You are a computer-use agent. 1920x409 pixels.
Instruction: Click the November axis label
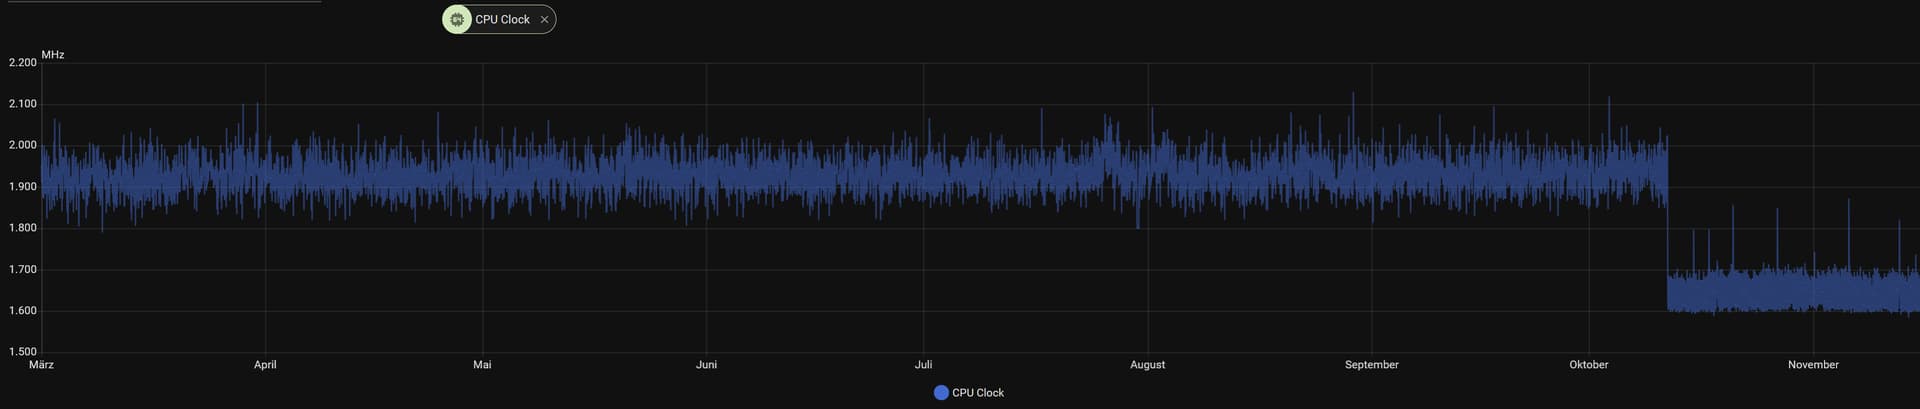[x=1813, y=365]
